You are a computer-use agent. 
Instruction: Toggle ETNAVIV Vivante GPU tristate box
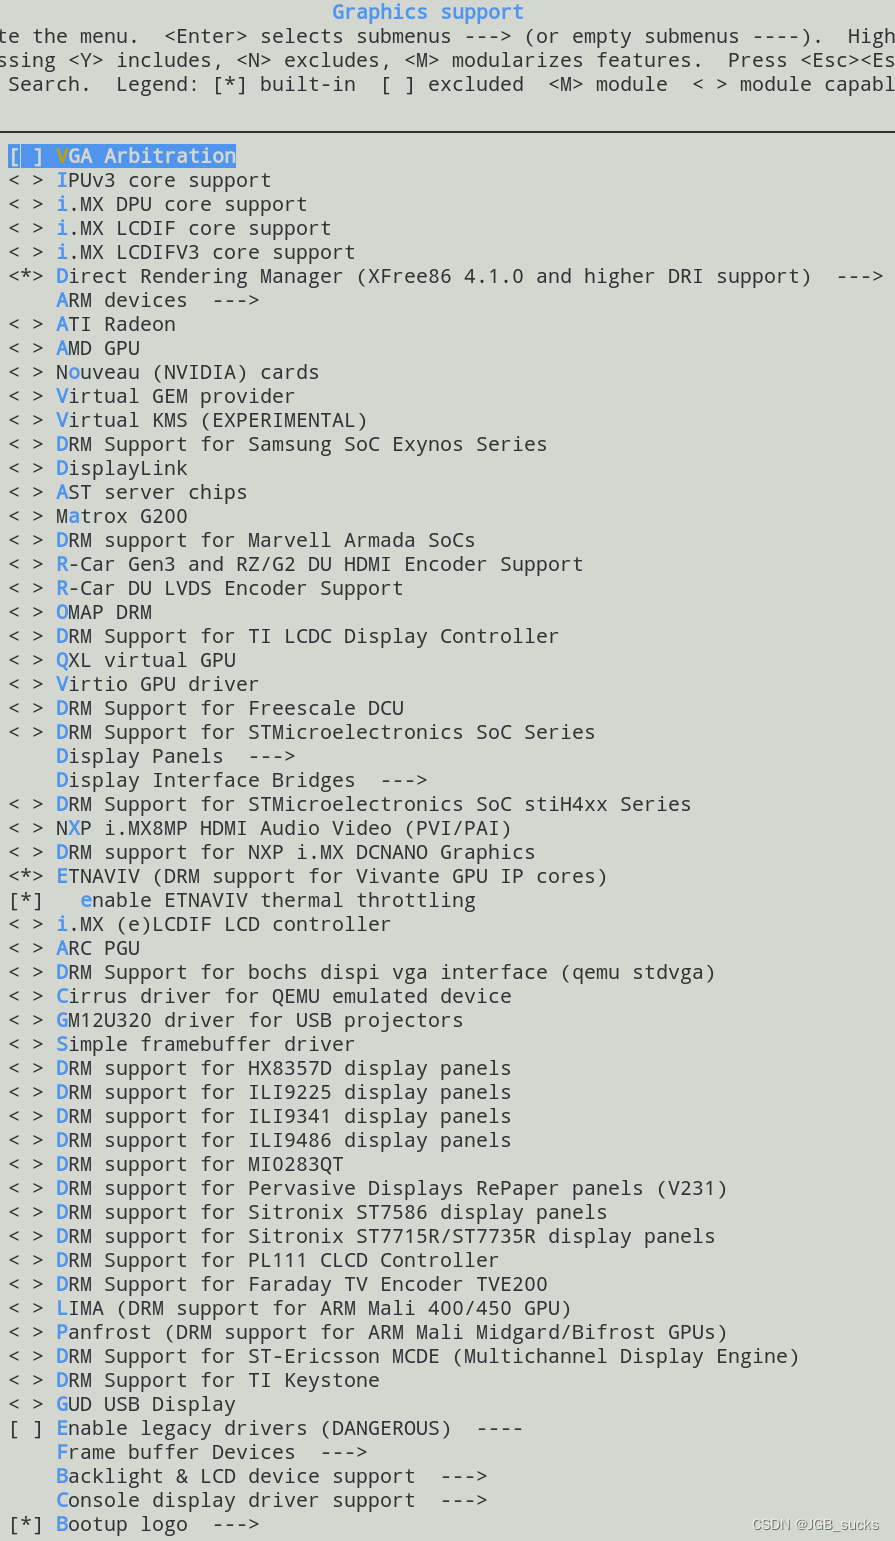click(x=26, y=876)
